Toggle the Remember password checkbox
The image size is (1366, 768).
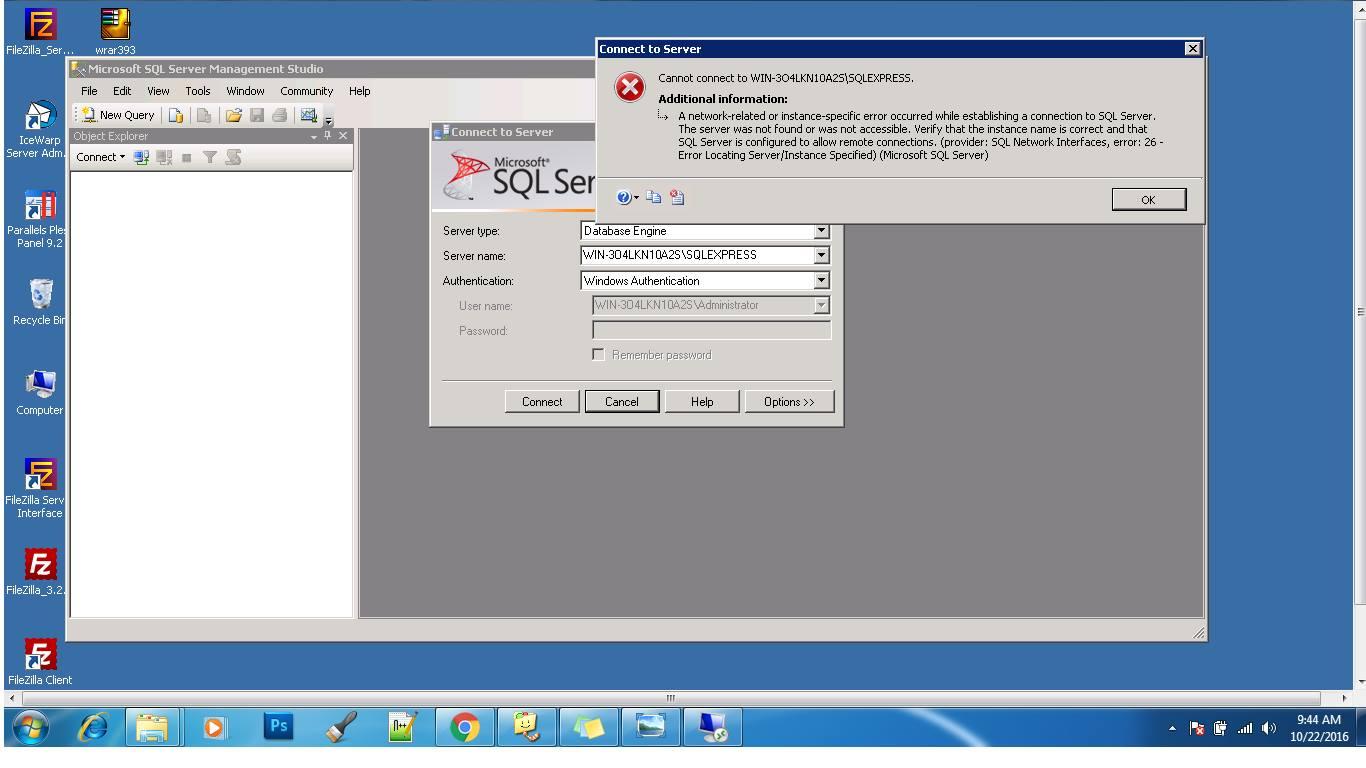[x=598, y=355]
